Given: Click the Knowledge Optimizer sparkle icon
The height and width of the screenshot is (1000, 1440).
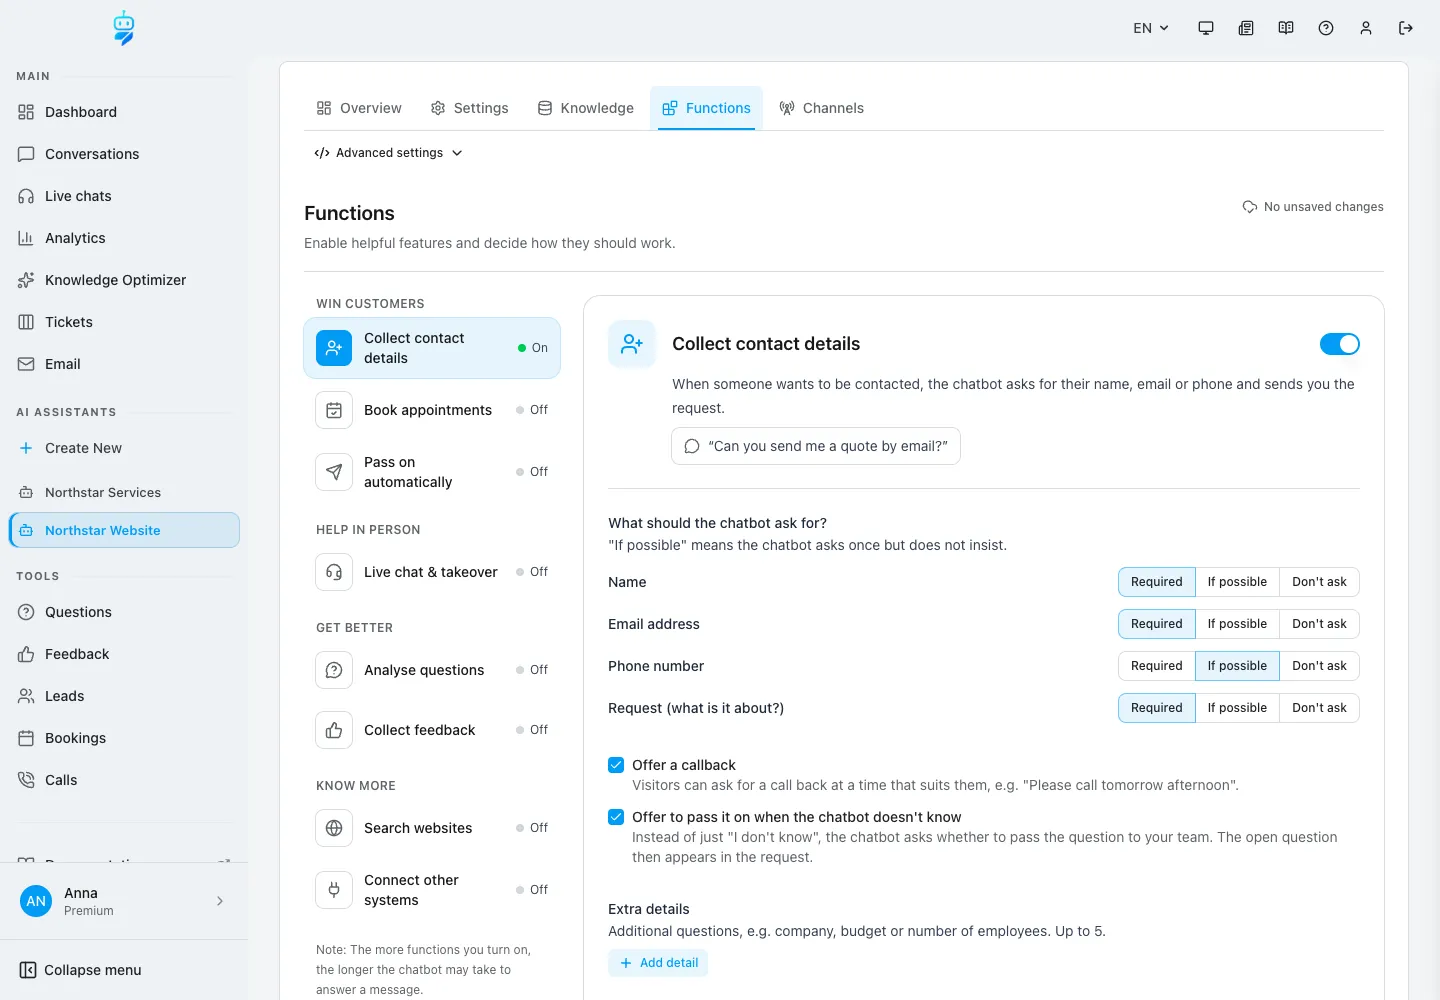Looking at the screenshot, I should (x=26, y=280).
